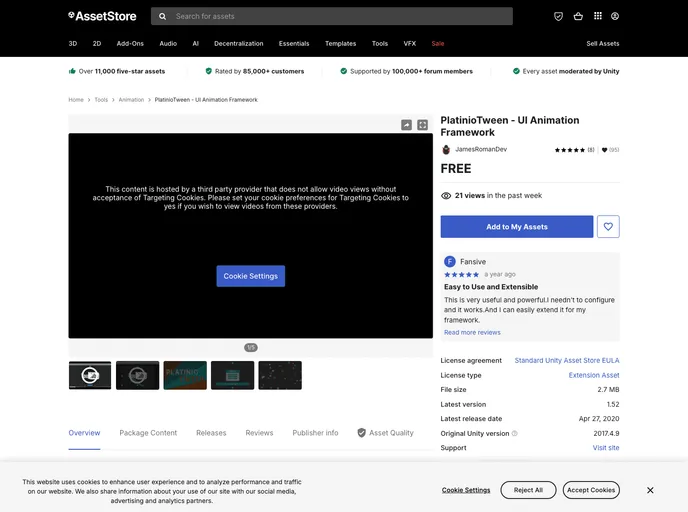This screenshot has width=688, height=512.
Task: Open the Essentials category menu
Action: click(294, 43)
